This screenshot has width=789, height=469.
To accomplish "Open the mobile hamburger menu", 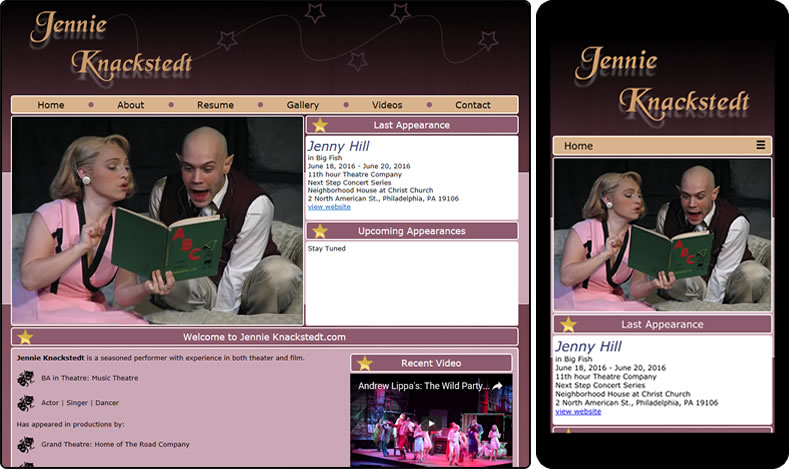I will pyautogui.click(x=761, y=146).
